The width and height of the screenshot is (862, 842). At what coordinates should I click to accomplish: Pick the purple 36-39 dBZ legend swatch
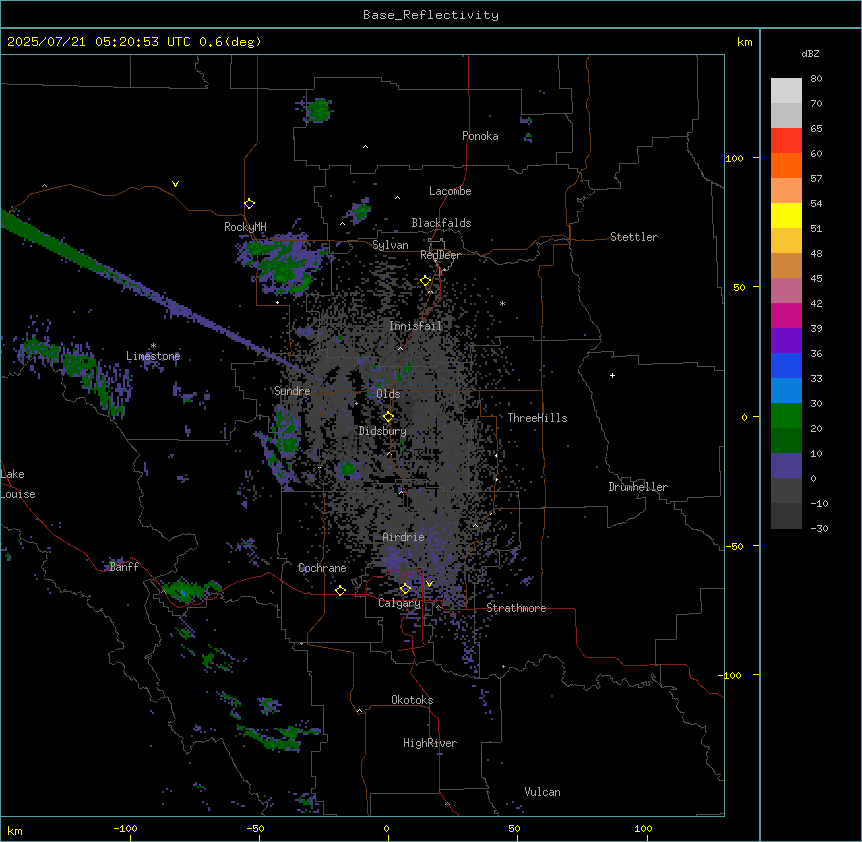click(x=786, y=341)
